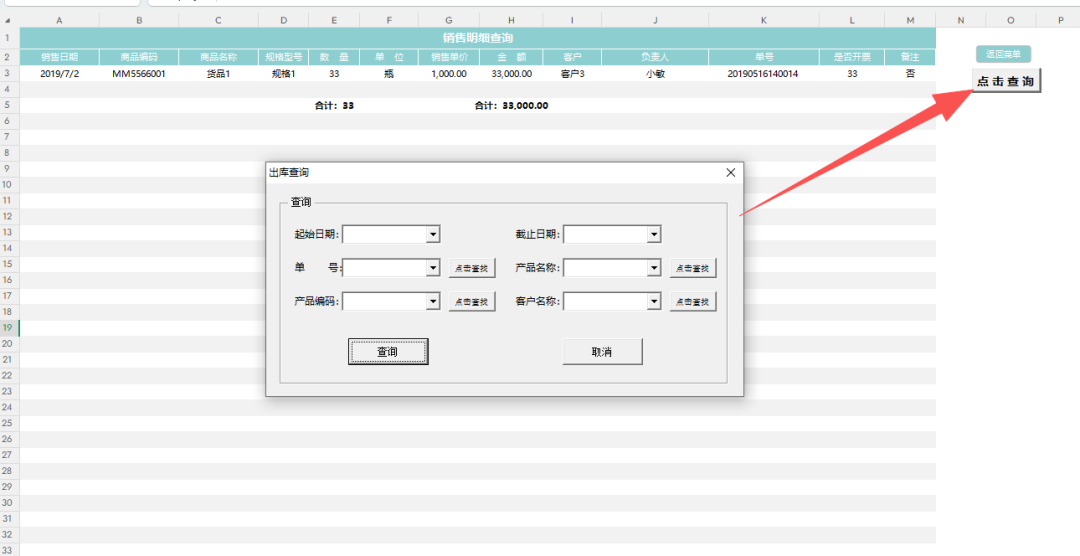Open the 单号 dropdown arrow
Image resolution: width=1080 pixels, height=556 pixels.
433,268
